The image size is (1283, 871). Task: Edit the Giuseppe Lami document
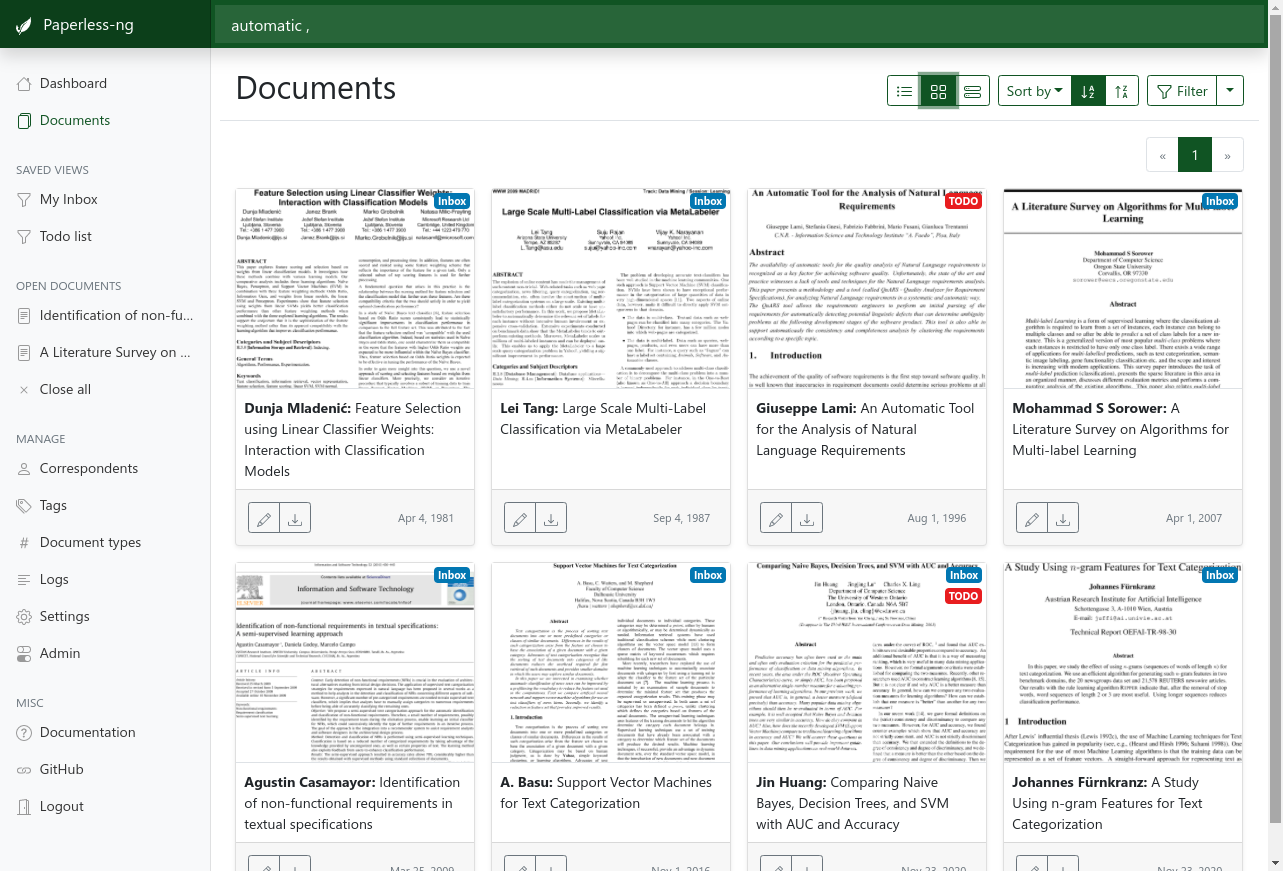tap(776, 519)
